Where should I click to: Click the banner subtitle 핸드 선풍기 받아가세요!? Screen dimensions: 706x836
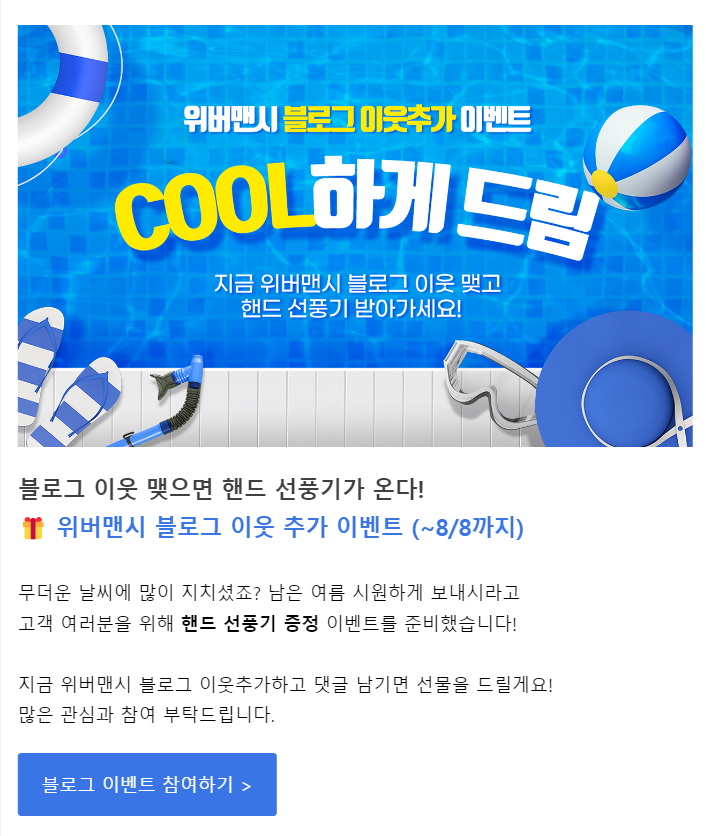(351, 308)
